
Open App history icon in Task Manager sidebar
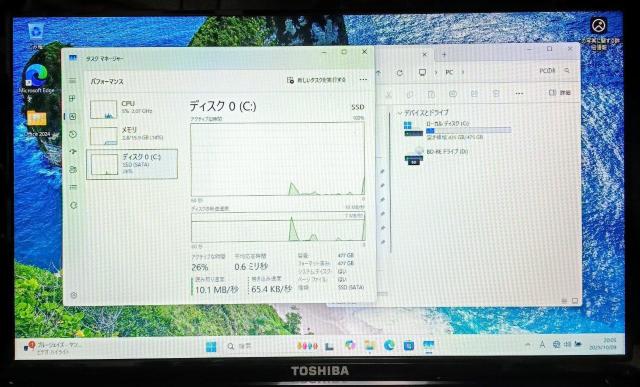[73, 134]
